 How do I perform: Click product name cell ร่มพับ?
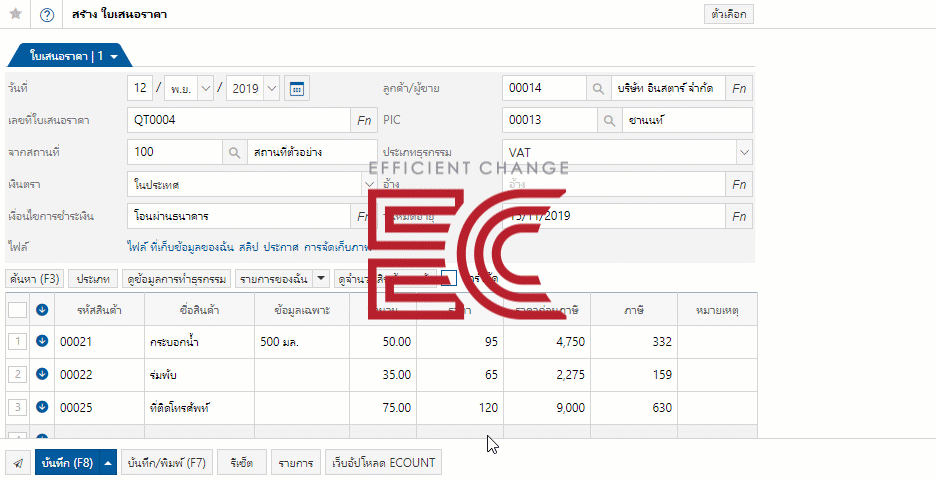pos(199,375)
